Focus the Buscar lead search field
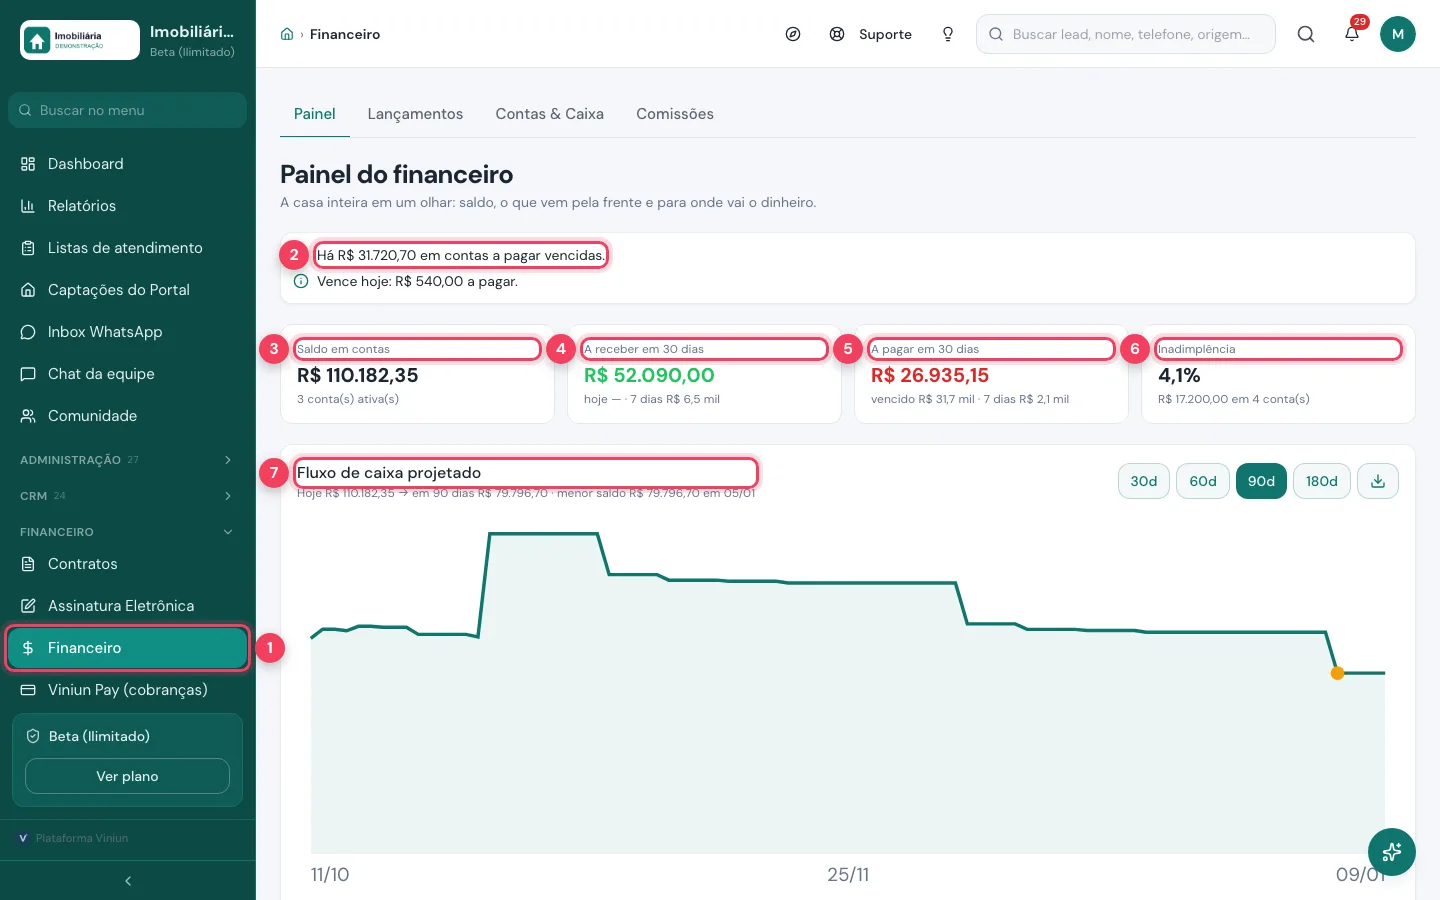This screenshot has height=900, width=1440. coord(1126,34)
